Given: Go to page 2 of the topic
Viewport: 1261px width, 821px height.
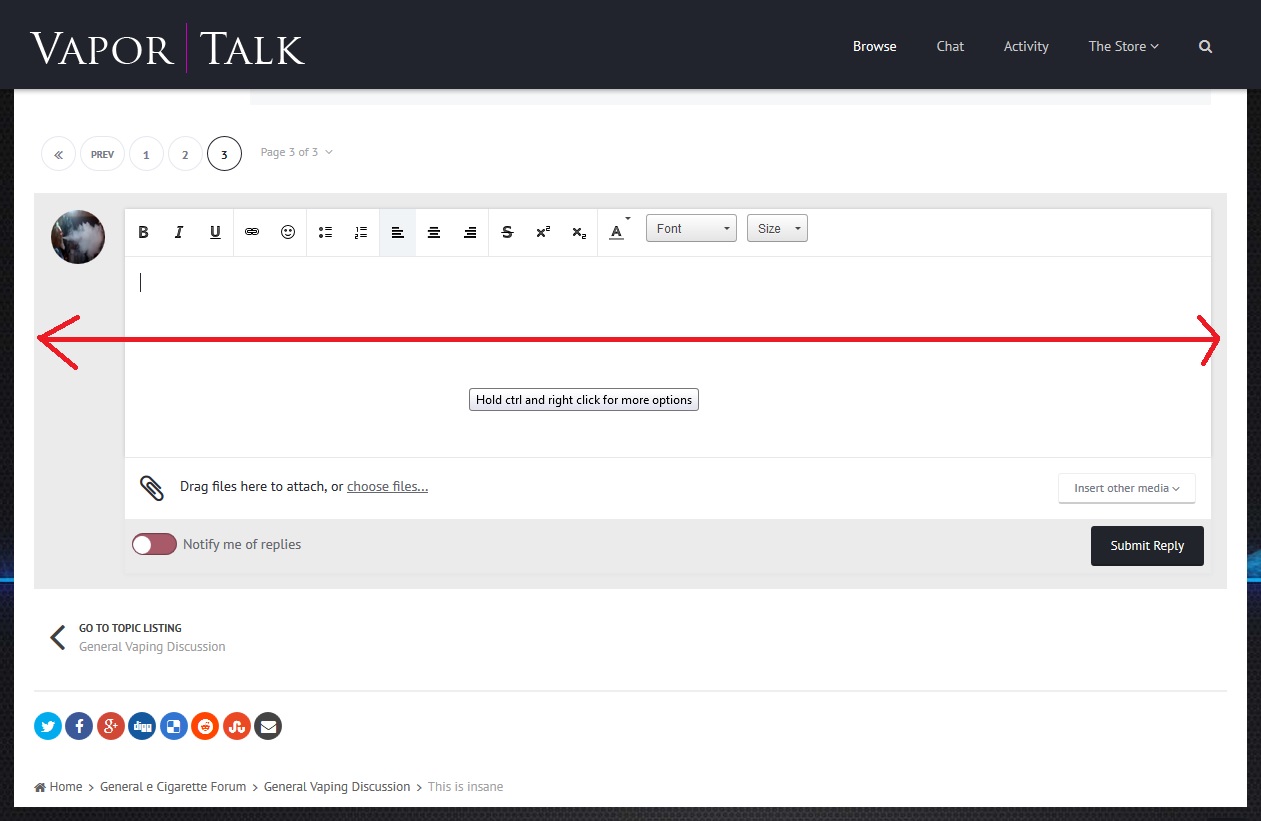Looking at the screenshot, I should (x=185, y=154).
